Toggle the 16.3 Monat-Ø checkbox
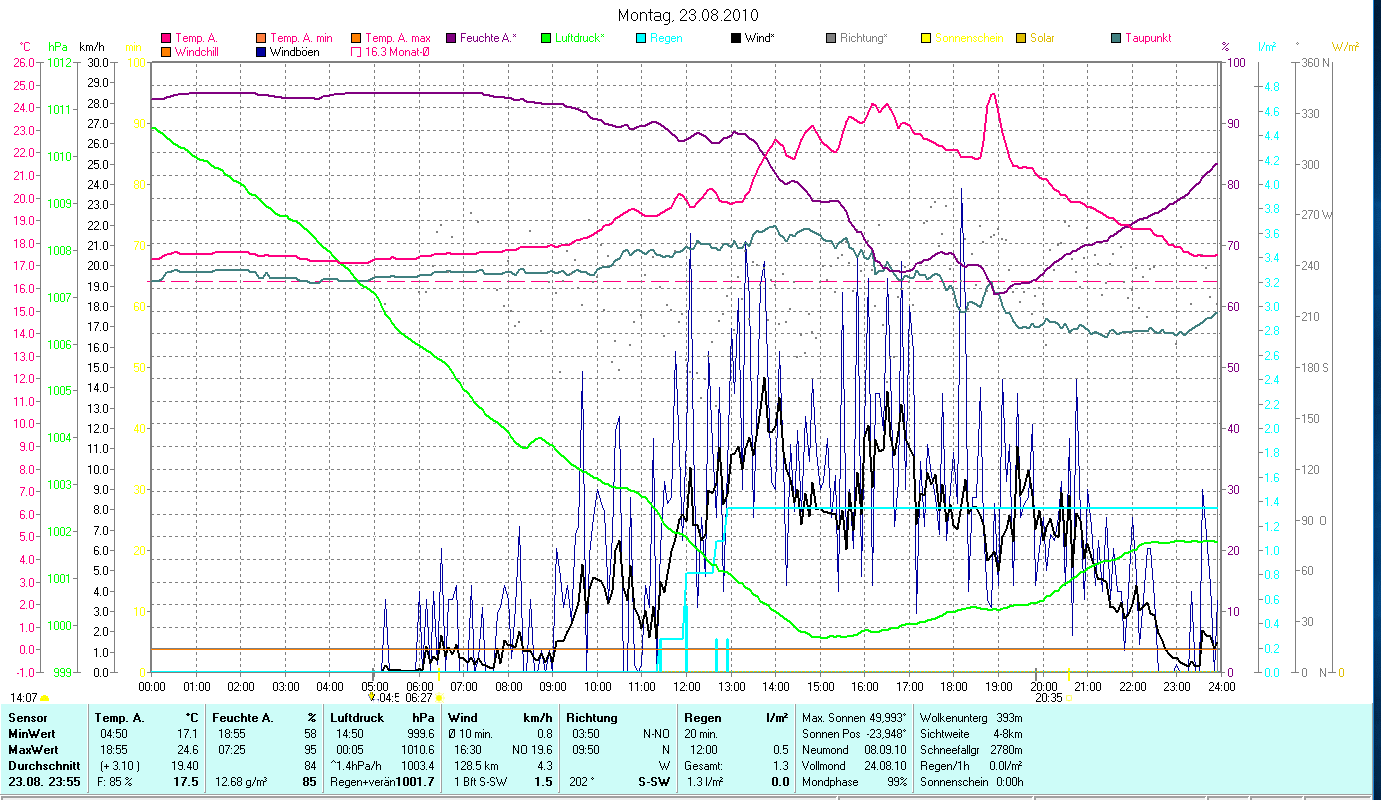This screenshot has width=1381, height=800. (x=356, y=51)
